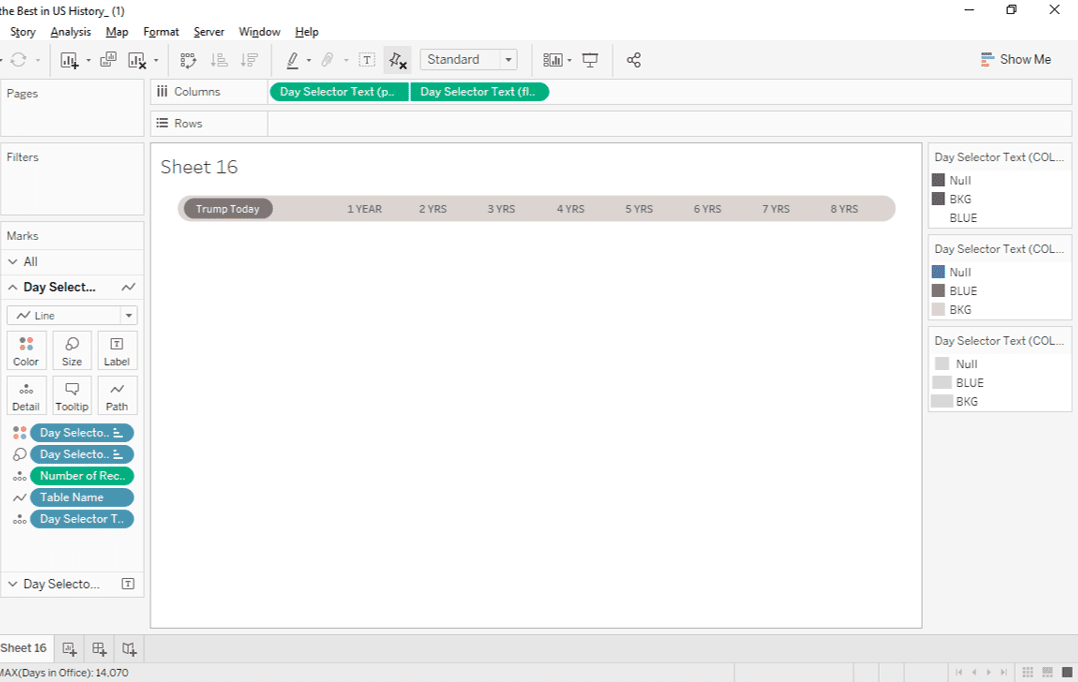Create a new dashboard from the bottom bar

[x=99, y=648]
